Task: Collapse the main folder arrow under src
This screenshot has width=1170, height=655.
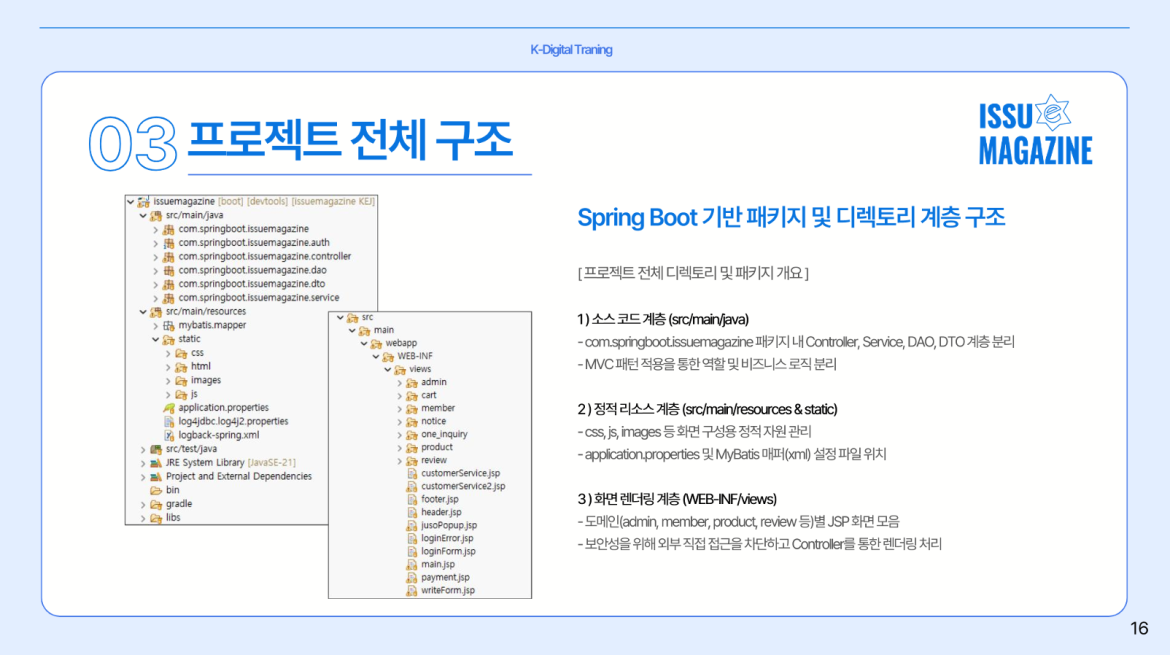Action: click(352, 330)
